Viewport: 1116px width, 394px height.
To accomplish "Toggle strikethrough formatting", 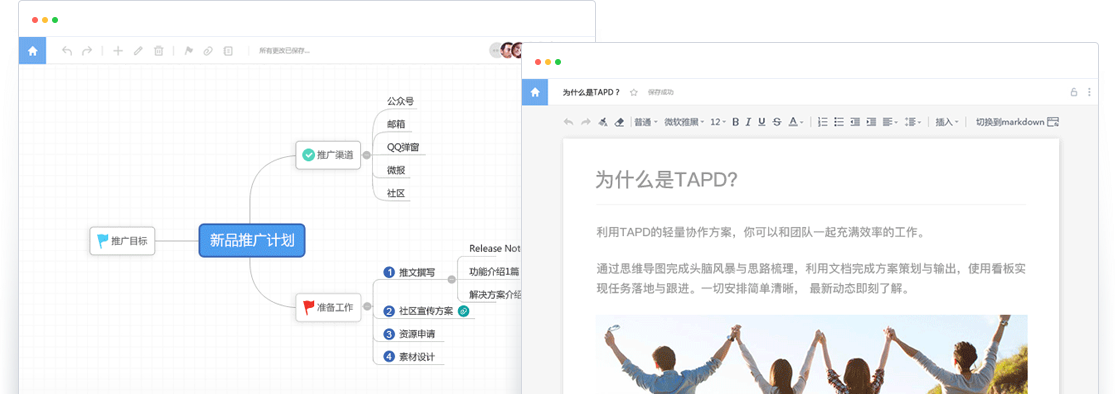I will click(777, 122).
